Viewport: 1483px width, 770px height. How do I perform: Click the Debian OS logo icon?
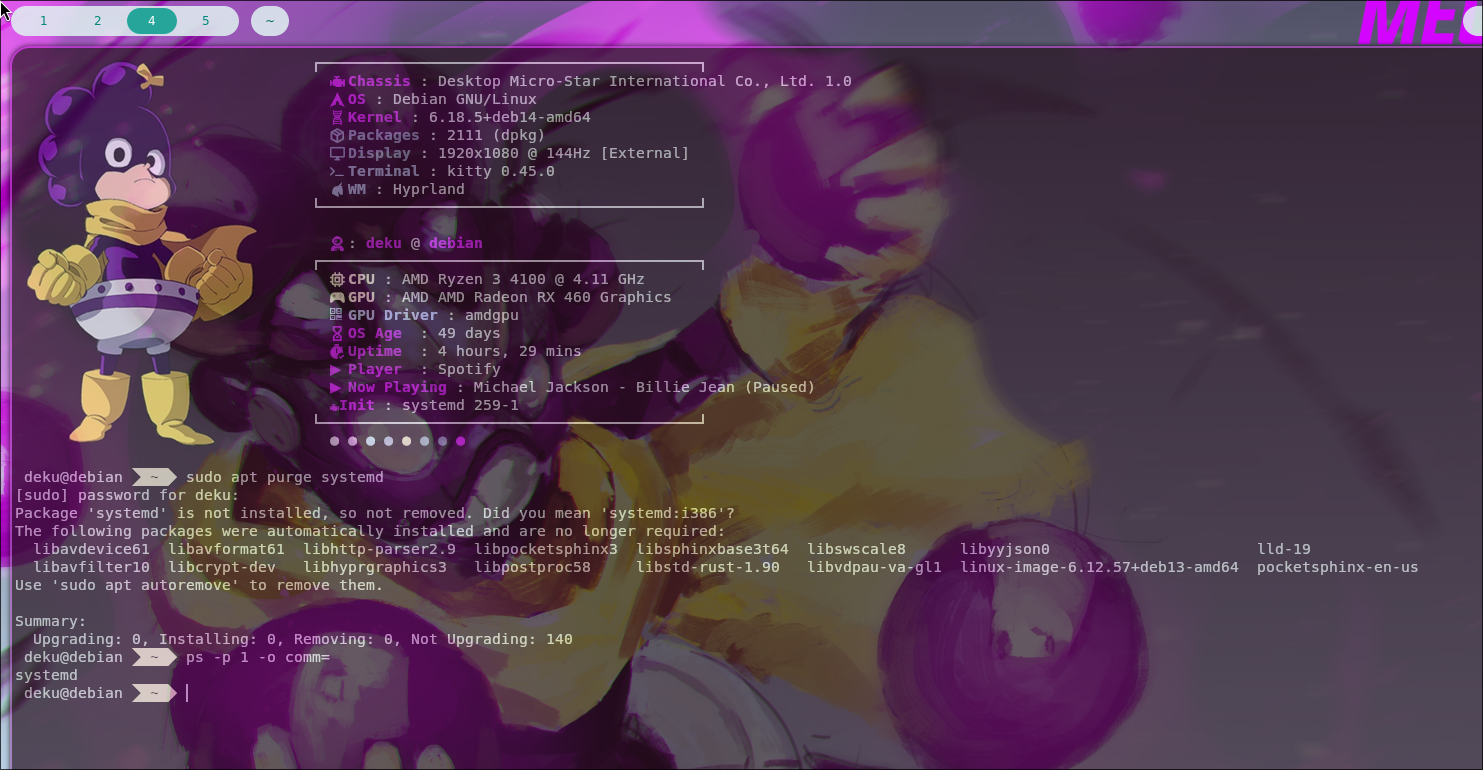(x=337, y=100)
